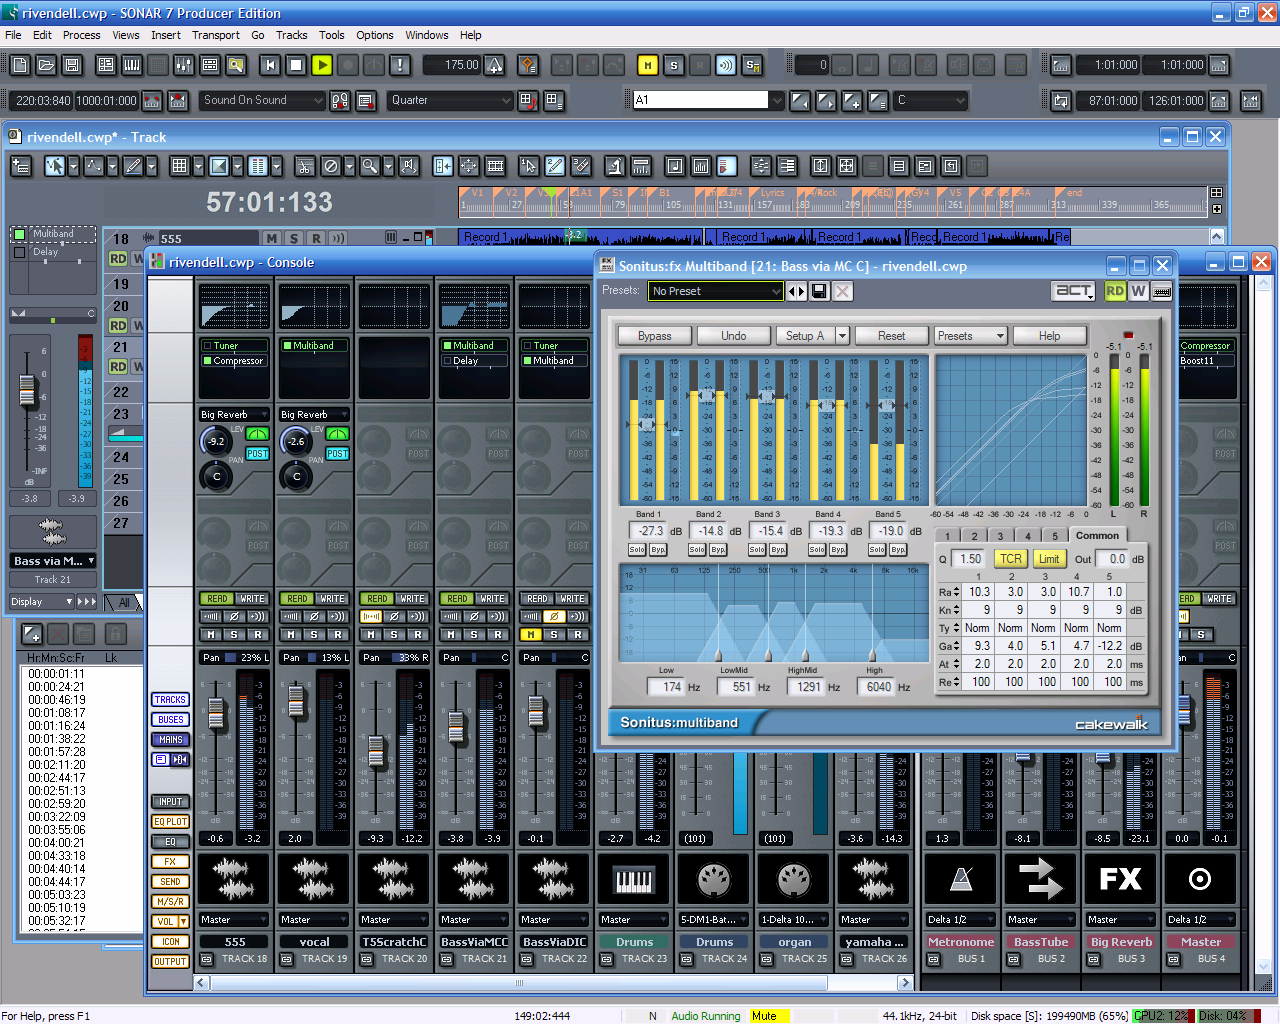Screen dimensions: 1280x1024
Task: Arm track 18 for recording
Action: click(x=316, y=238)
